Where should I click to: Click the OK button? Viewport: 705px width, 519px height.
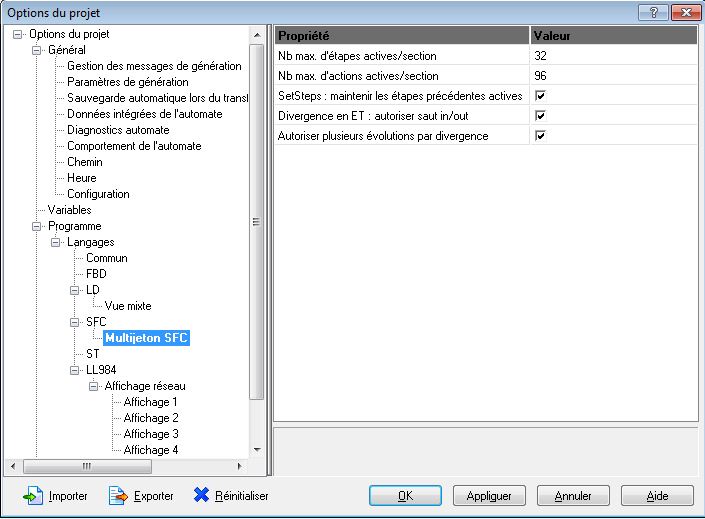pos(405,496)
